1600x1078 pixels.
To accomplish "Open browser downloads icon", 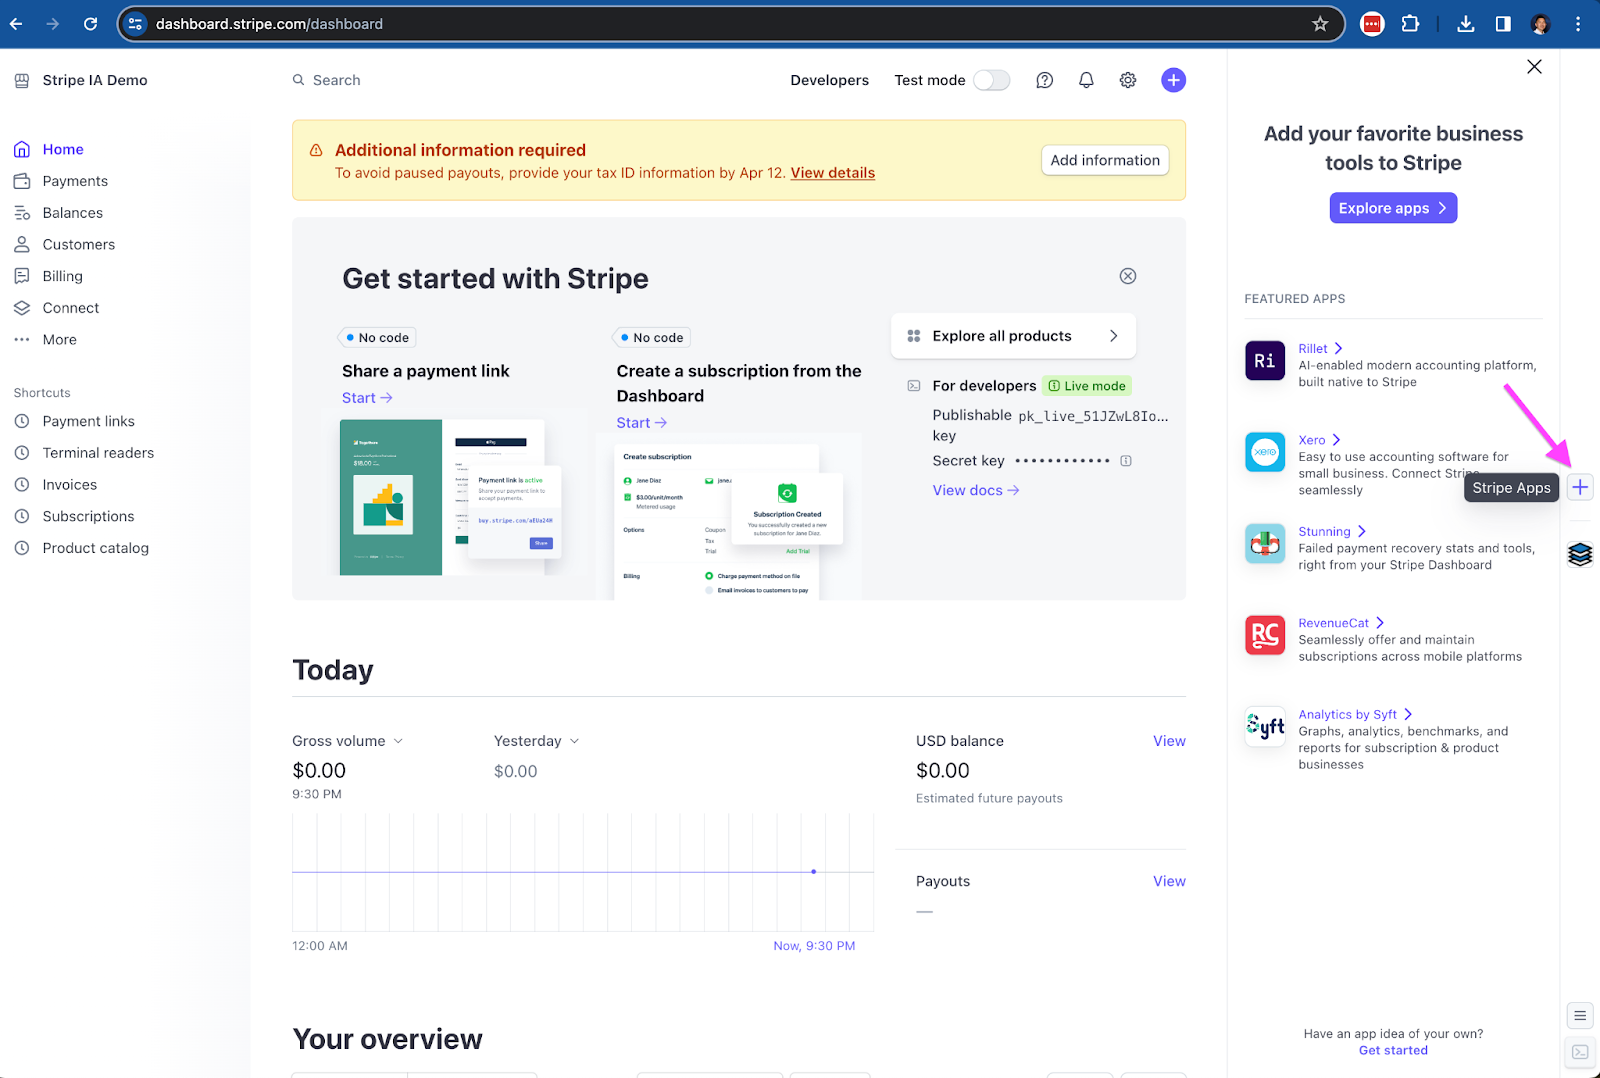I will (1466, 24).
